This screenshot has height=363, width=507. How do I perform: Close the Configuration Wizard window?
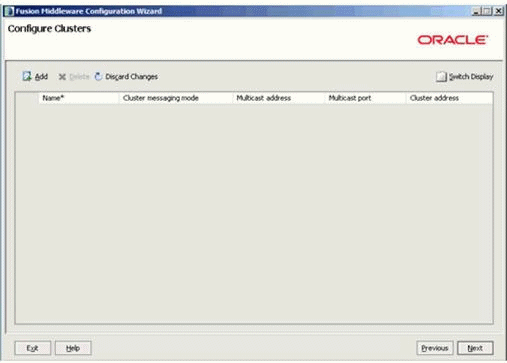tap(498, 11)
